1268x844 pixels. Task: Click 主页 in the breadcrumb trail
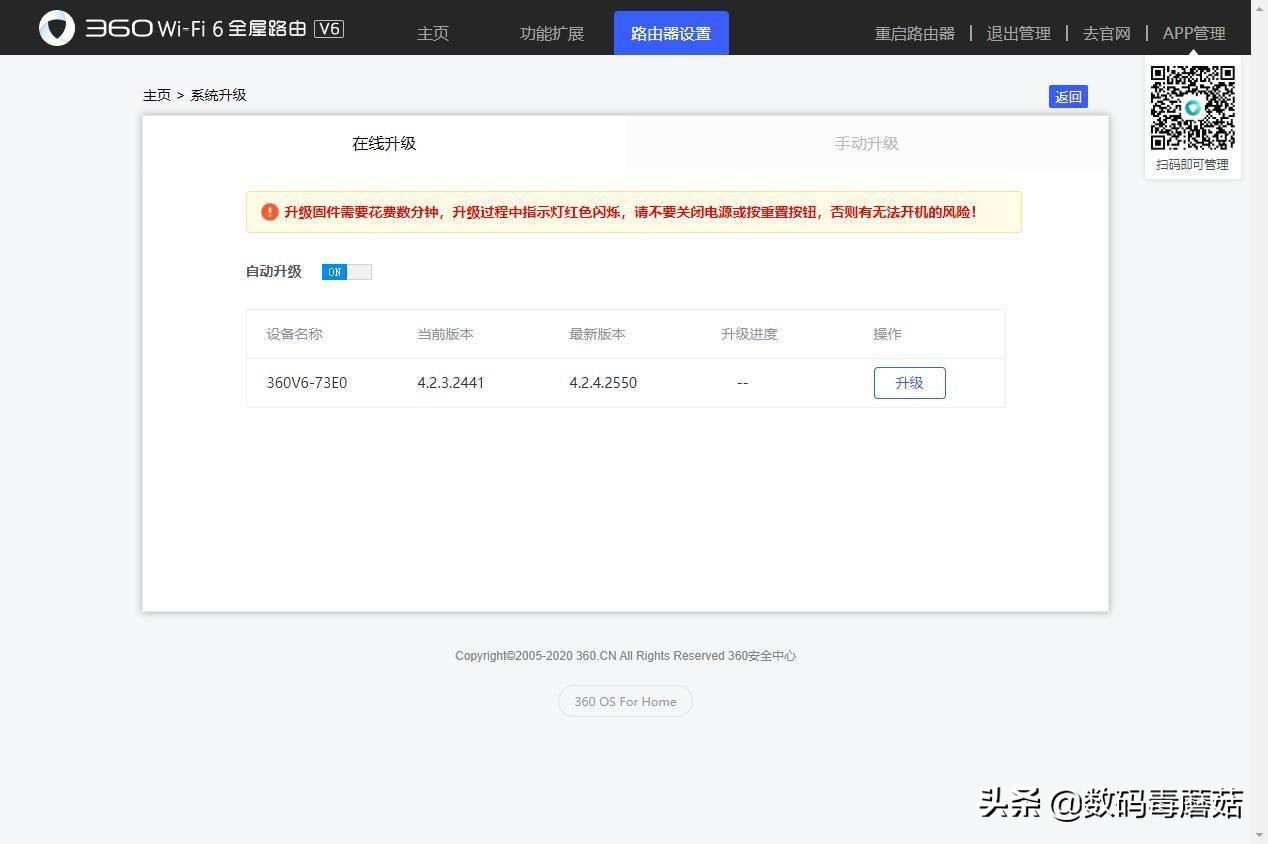(156, 95)
